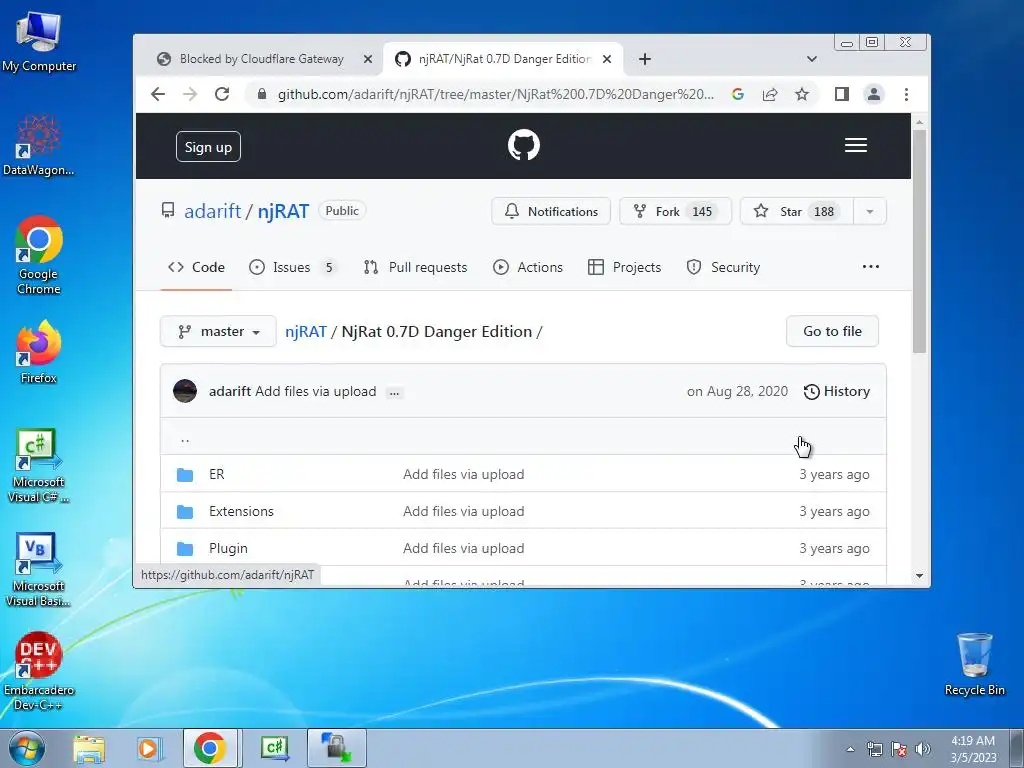The image size is (1024, 768).
Task: Click the Sign up button
Action: (208, 147)
